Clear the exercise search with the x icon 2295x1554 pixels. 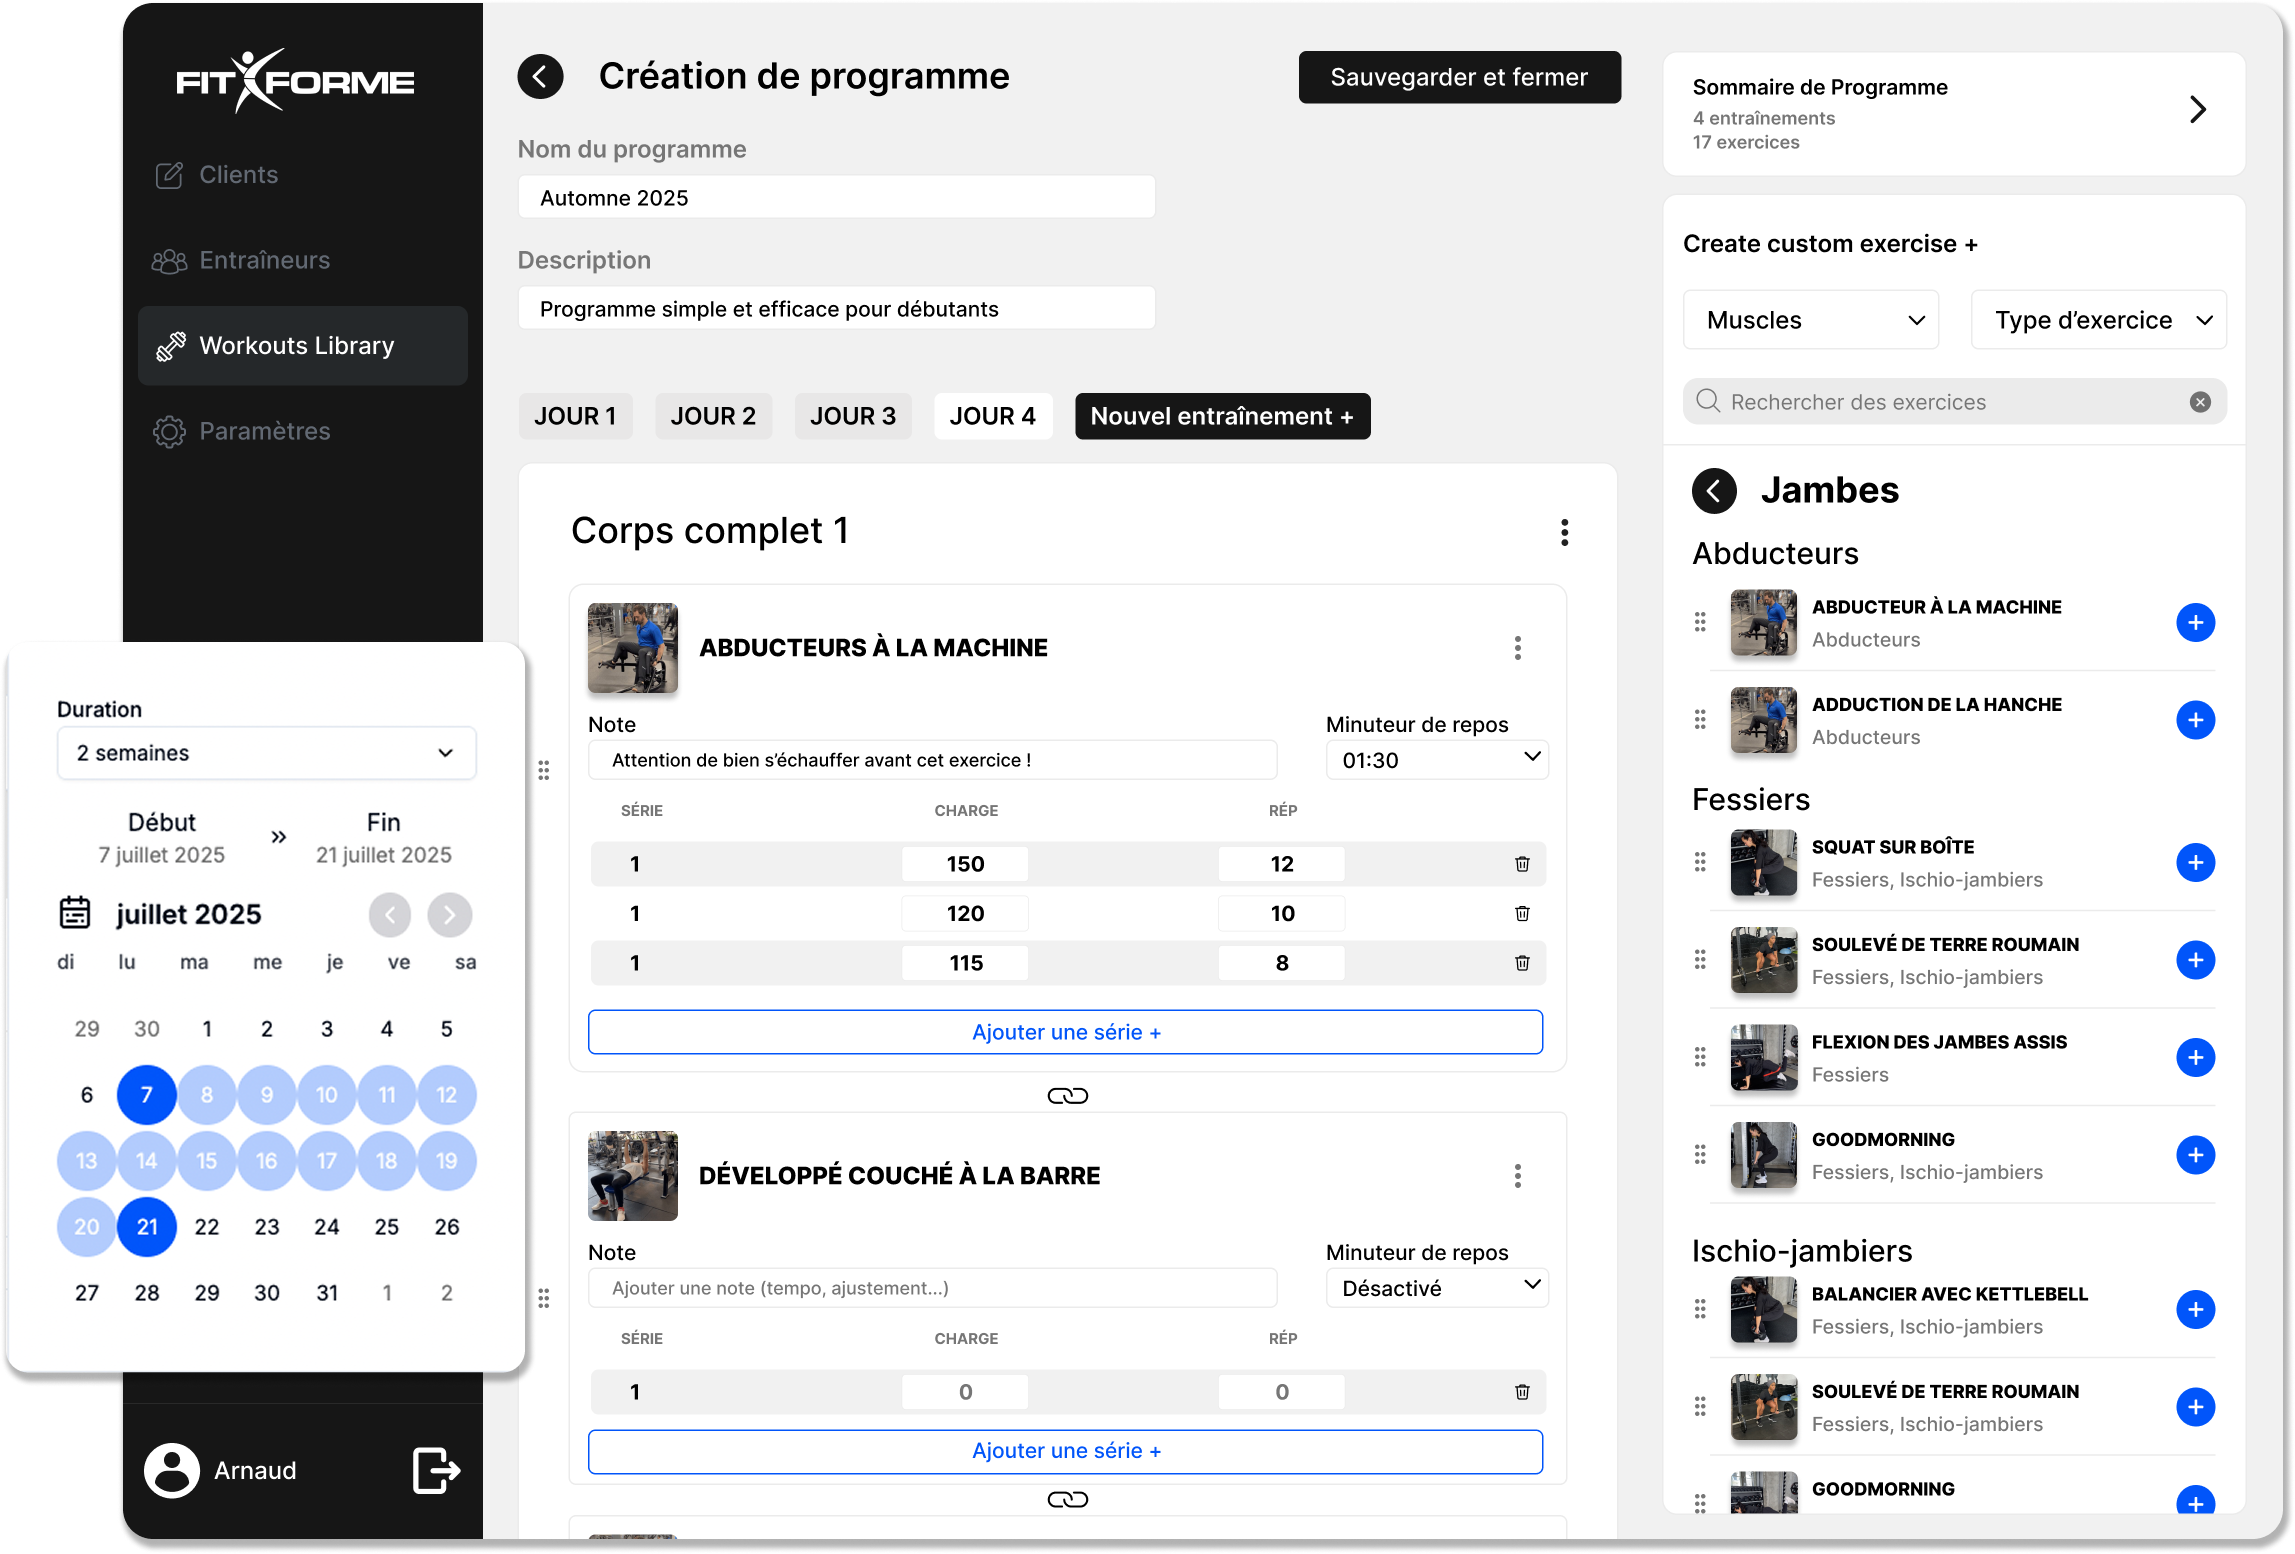click(x=2200, y=402)
